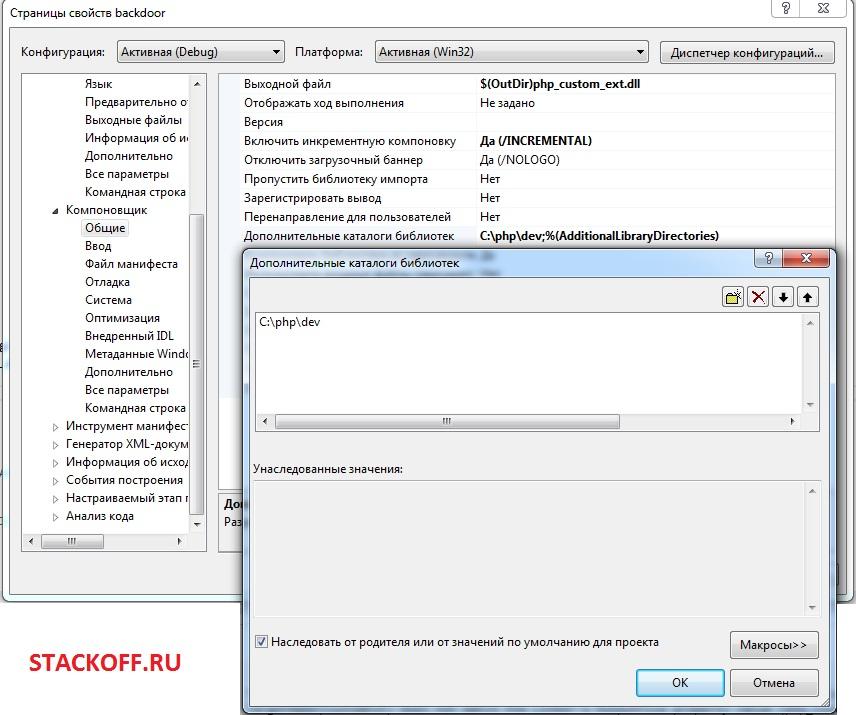This screenshot has width=856, height=715.
Task: Click Перенаправление для пользователей property
Action: pos(347,217)
